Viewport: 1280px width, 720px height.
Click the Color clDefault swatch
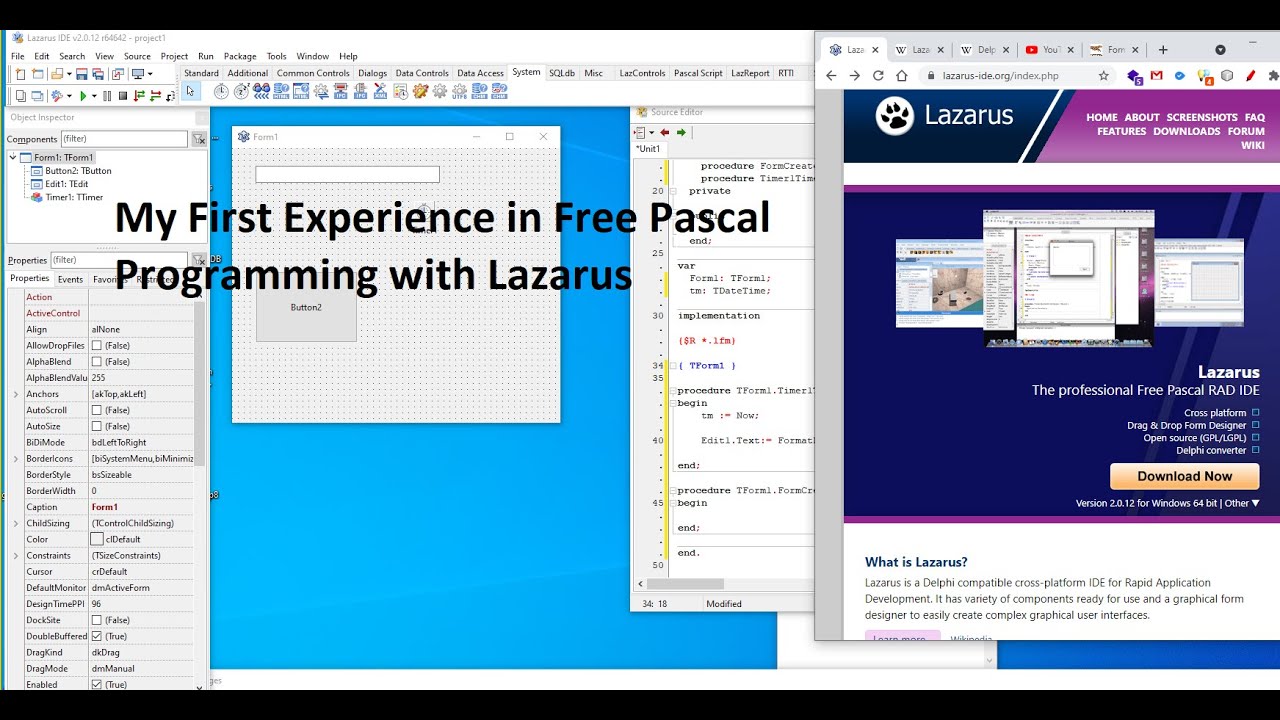click(97, 539)
